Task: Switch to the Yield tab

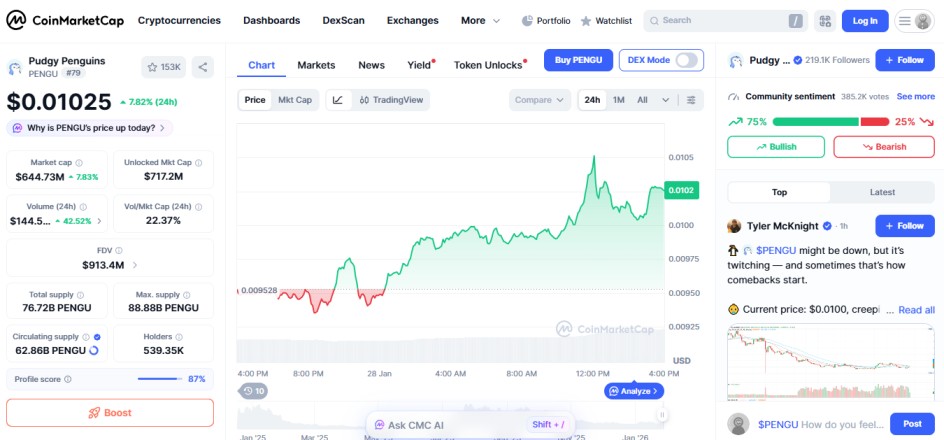Action: (419, 65)
